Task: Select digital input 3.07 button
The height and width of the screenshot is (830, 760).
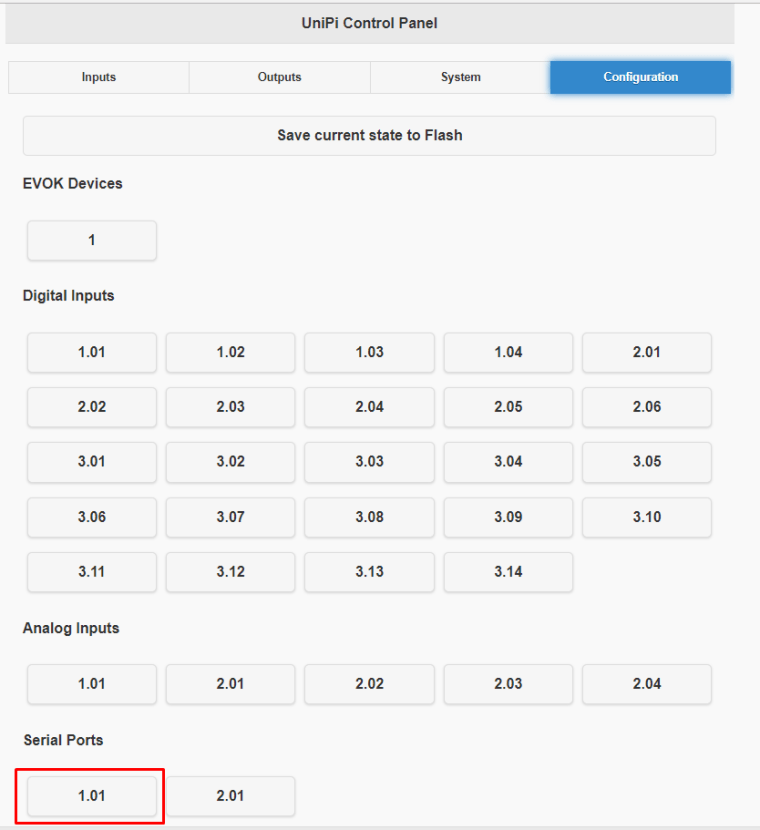Action: (230, 517)
